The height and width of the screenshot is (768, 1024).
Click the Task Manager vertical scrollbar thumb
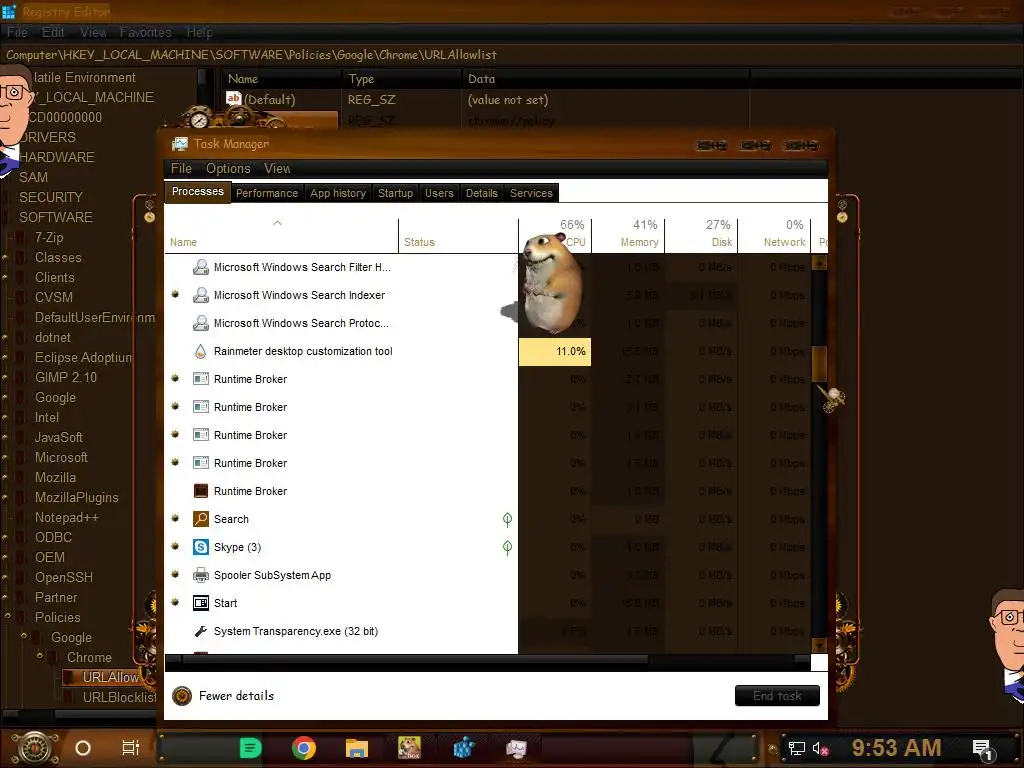819,363
